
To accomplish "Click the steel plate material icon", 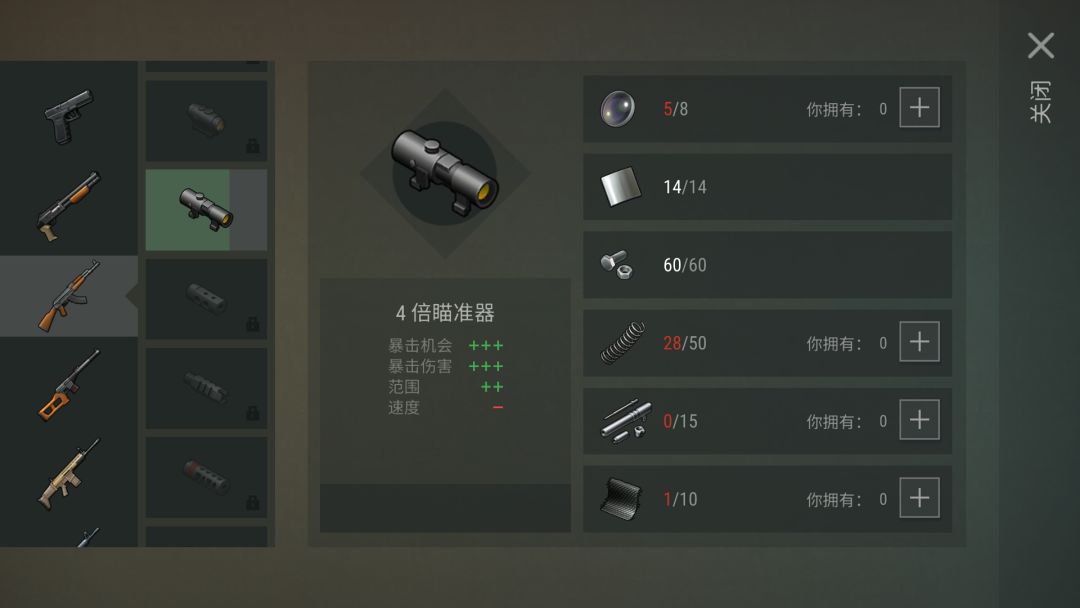I will coord(621,187).
